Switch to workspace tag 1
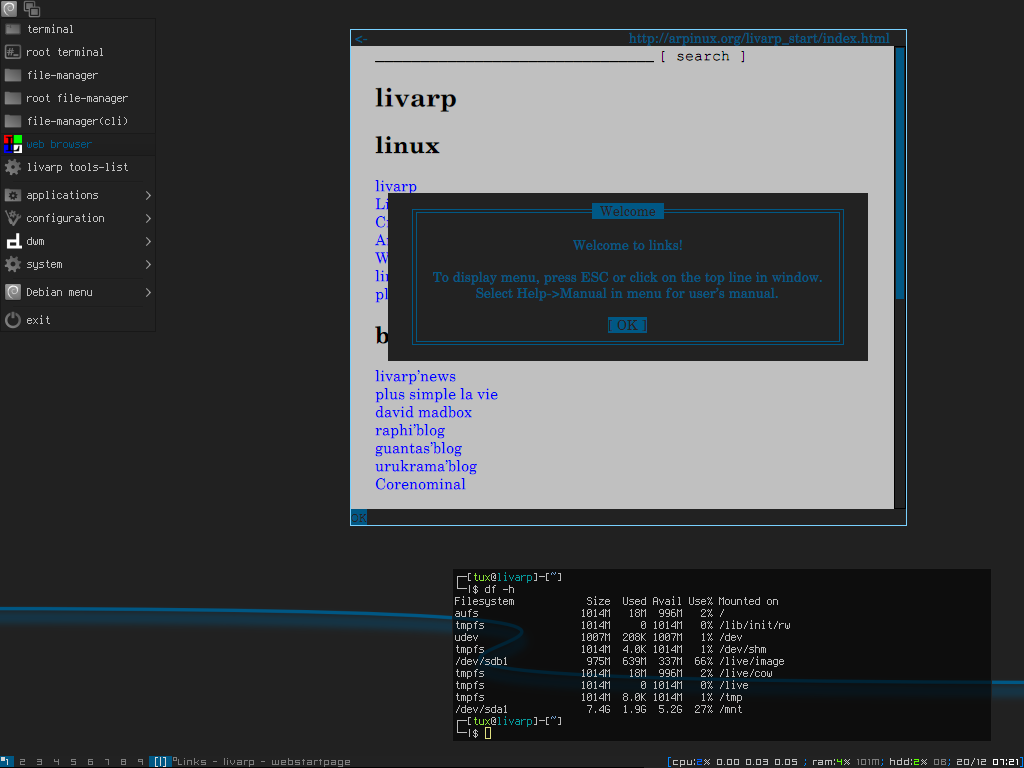Viewport: 1024px width, 768px height. click(7, 761)
